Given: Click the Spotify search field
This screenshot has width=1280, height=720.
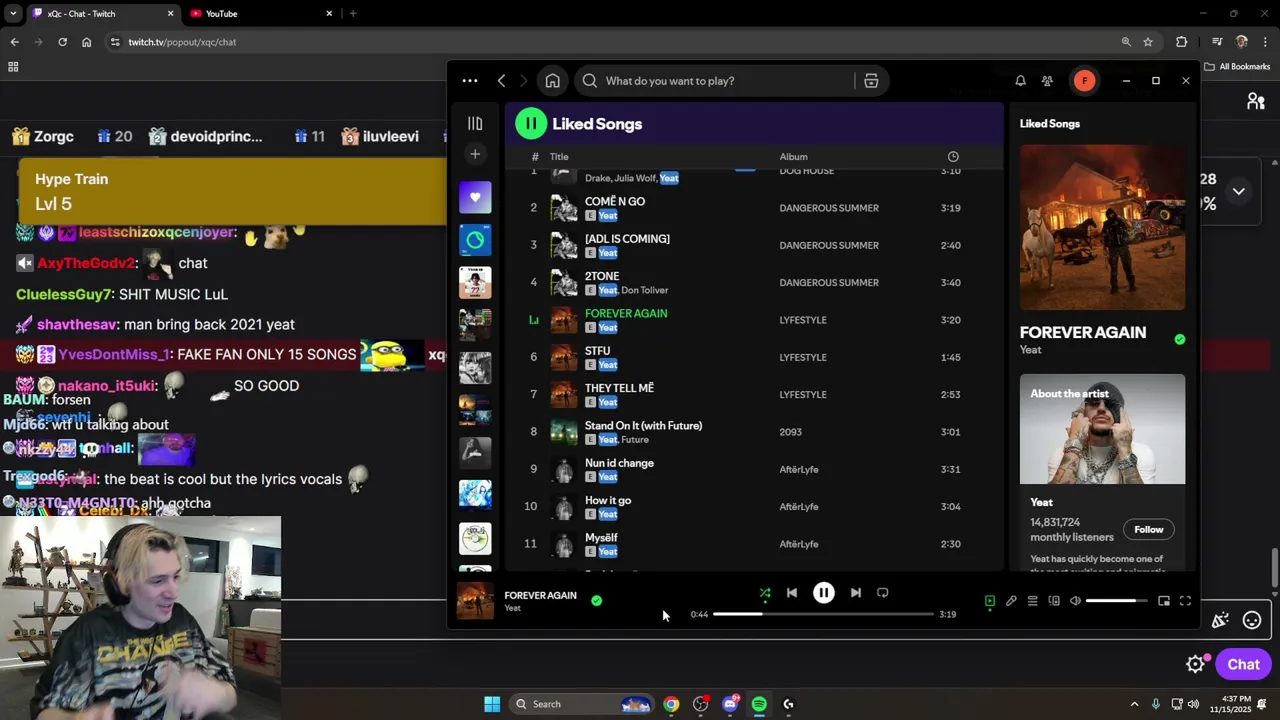Looking at the screenshot, I should point(714,81).
